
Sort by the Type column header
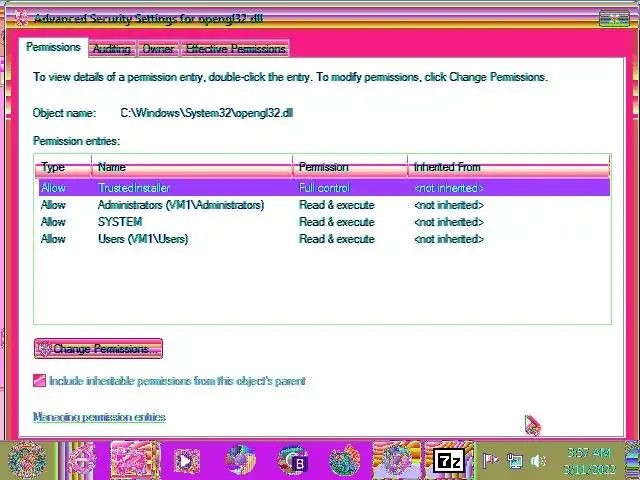coord(63,167)
